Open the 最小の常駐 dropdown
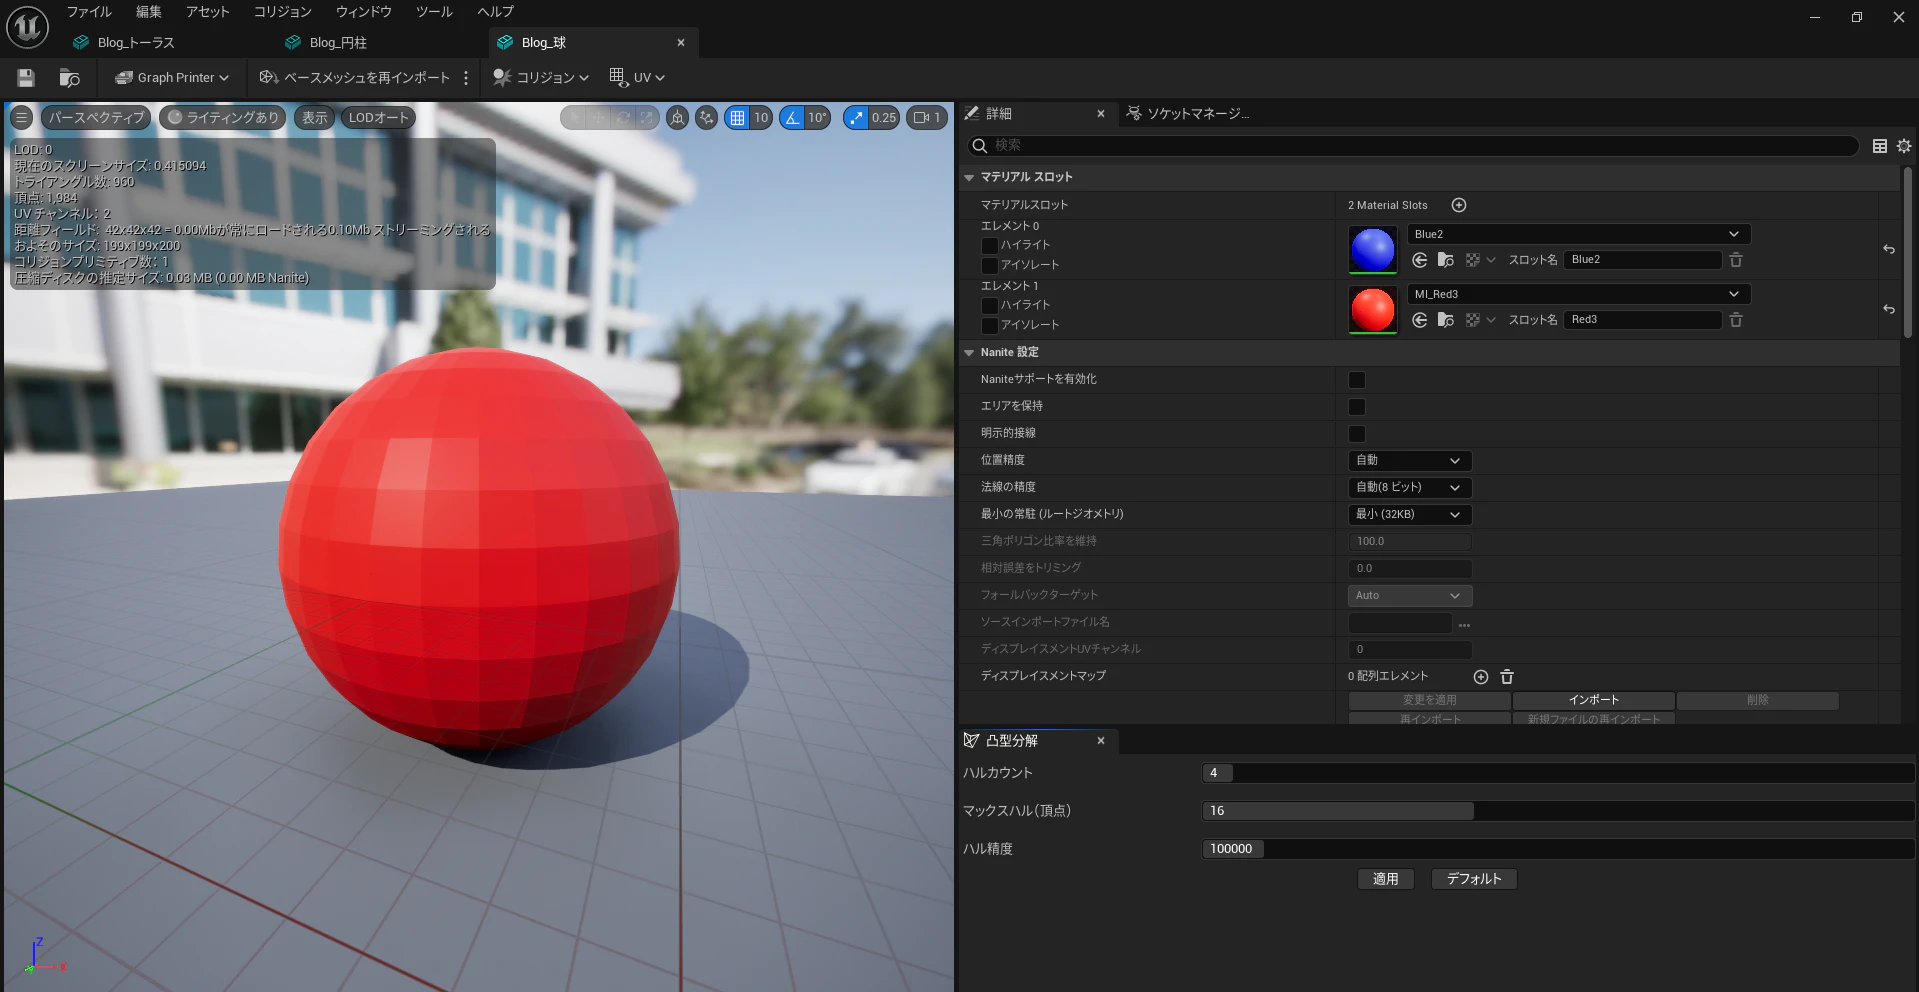 point(1410,515)
